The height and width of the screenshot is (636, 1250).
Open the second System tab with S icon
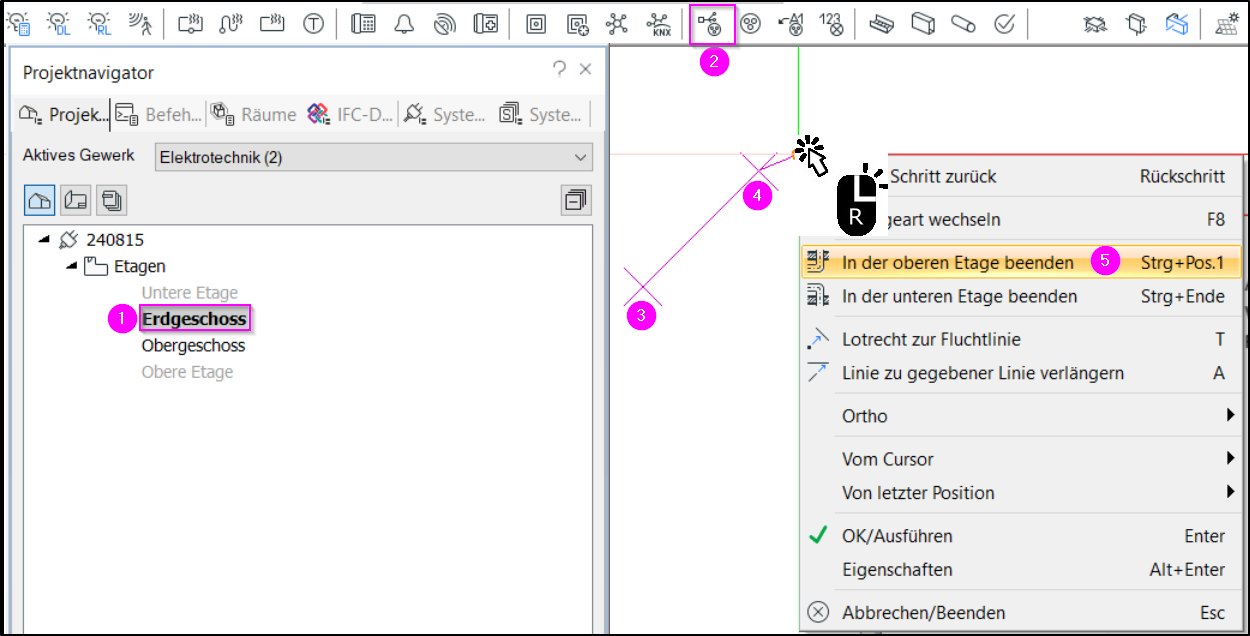541,115
